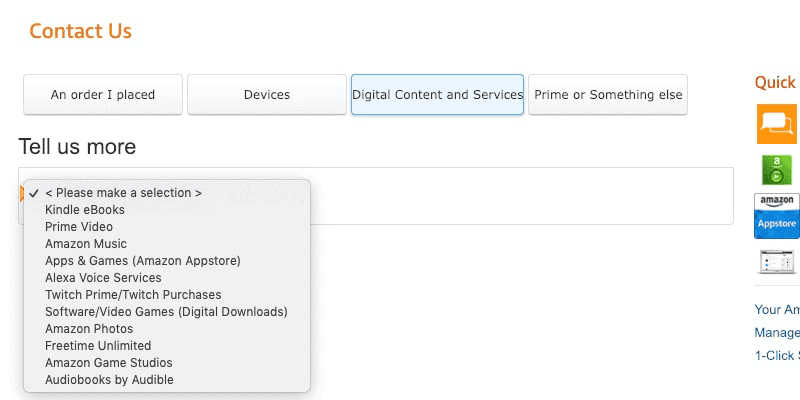
Task: Select Amazon Music option
Action: click(167, 244)
